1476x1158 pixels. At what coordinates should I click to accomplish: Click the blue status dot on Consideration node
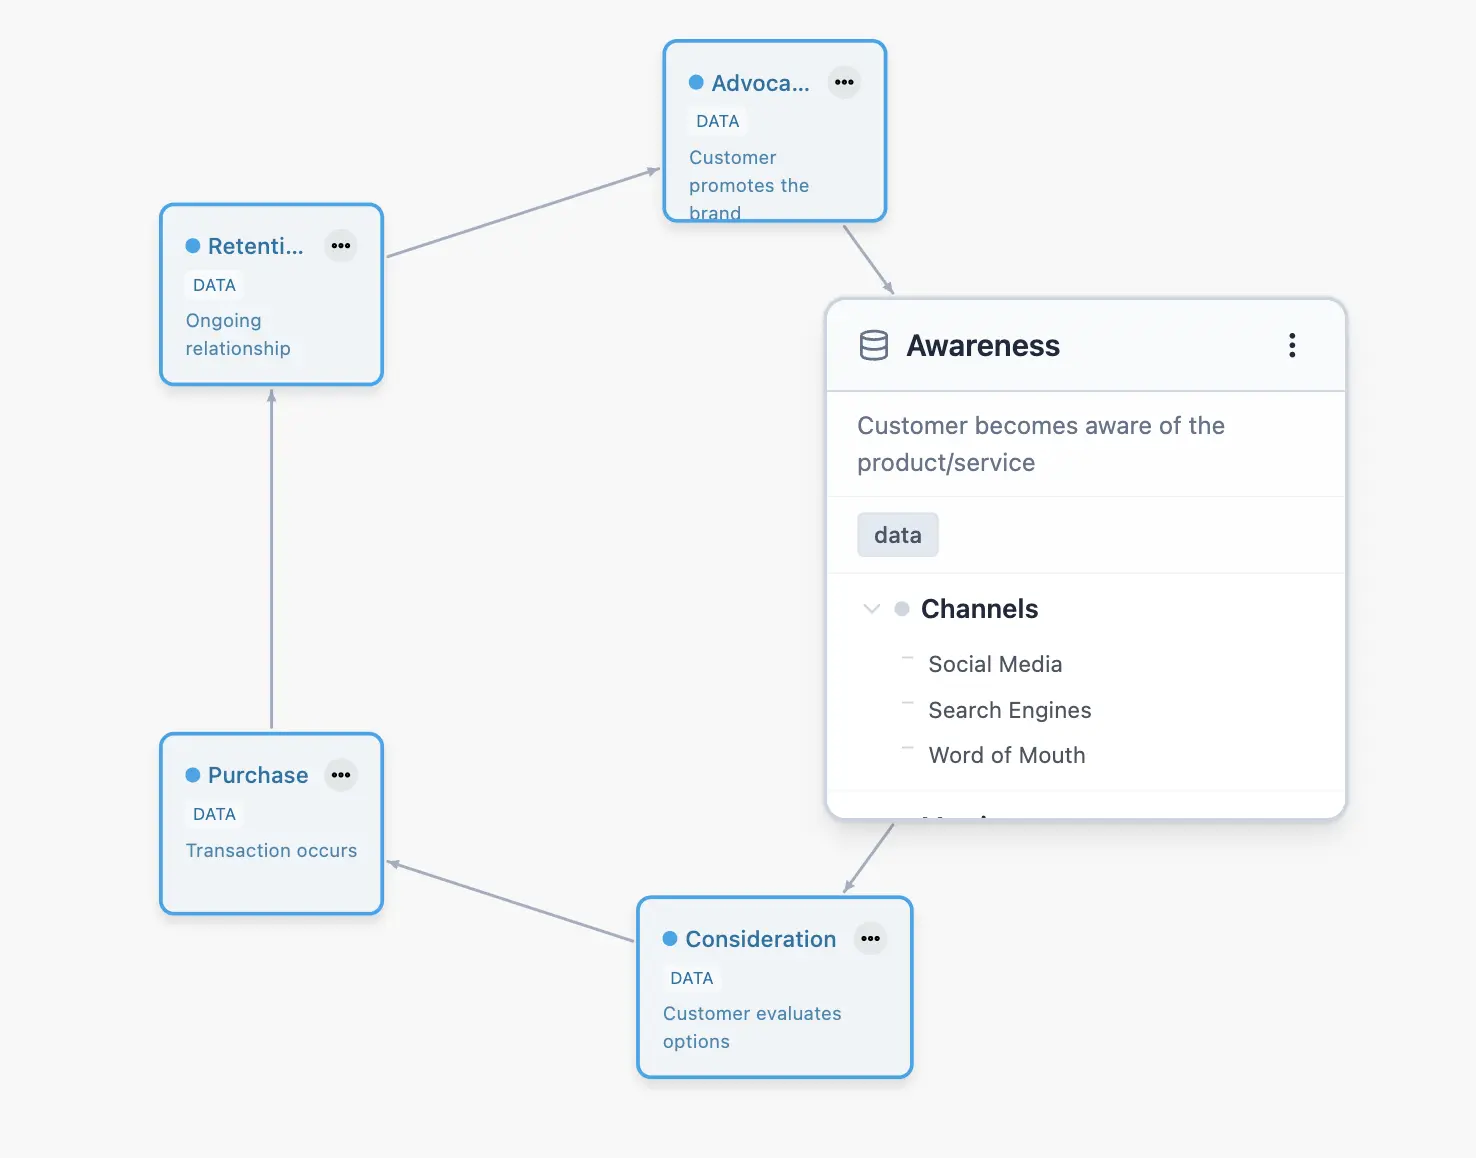[x=670, y=939]
